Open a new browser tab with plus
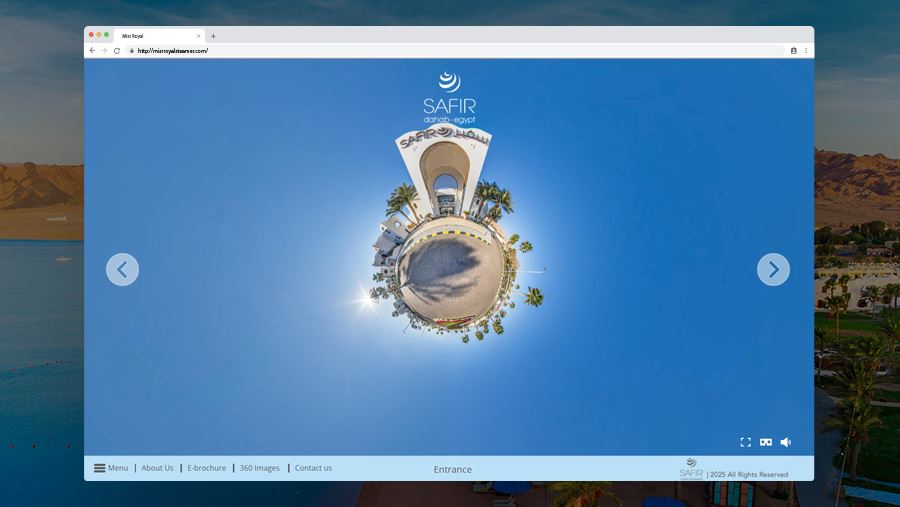Viewport: 900px width, 507px height. (x=213, y=36)
